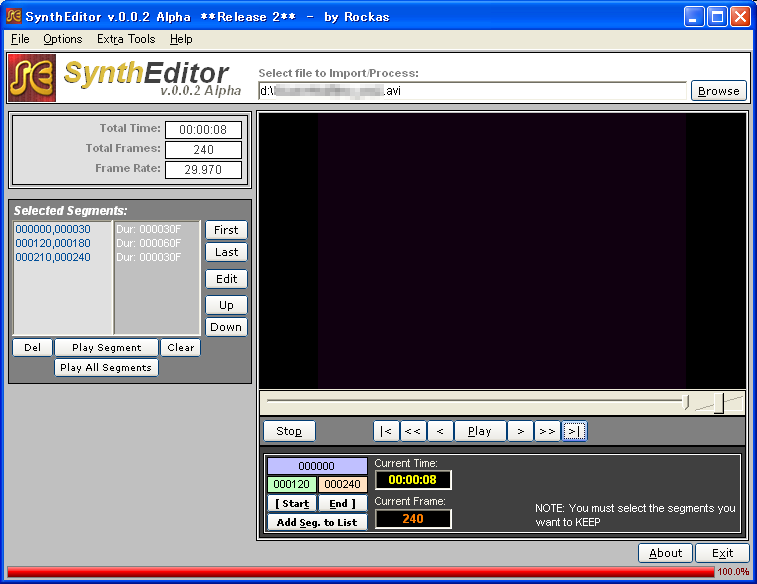Step forward one frame with > button
This screenshot has height=584, width=757.
[x=519, y=431]
